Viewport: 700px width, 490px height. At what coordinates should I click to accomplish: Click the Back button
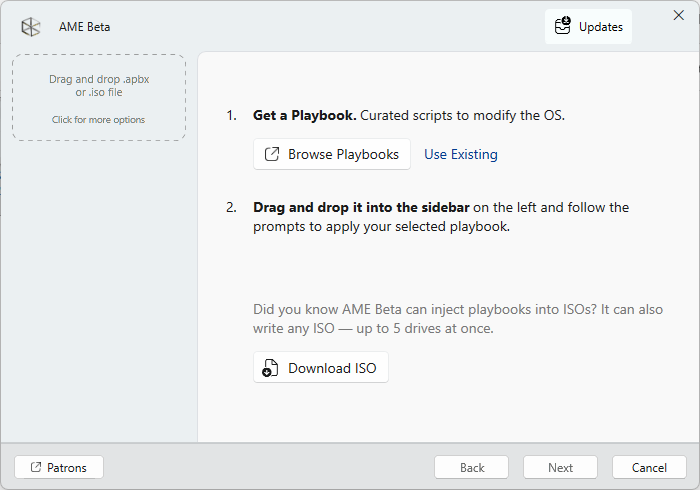point(471,467)
